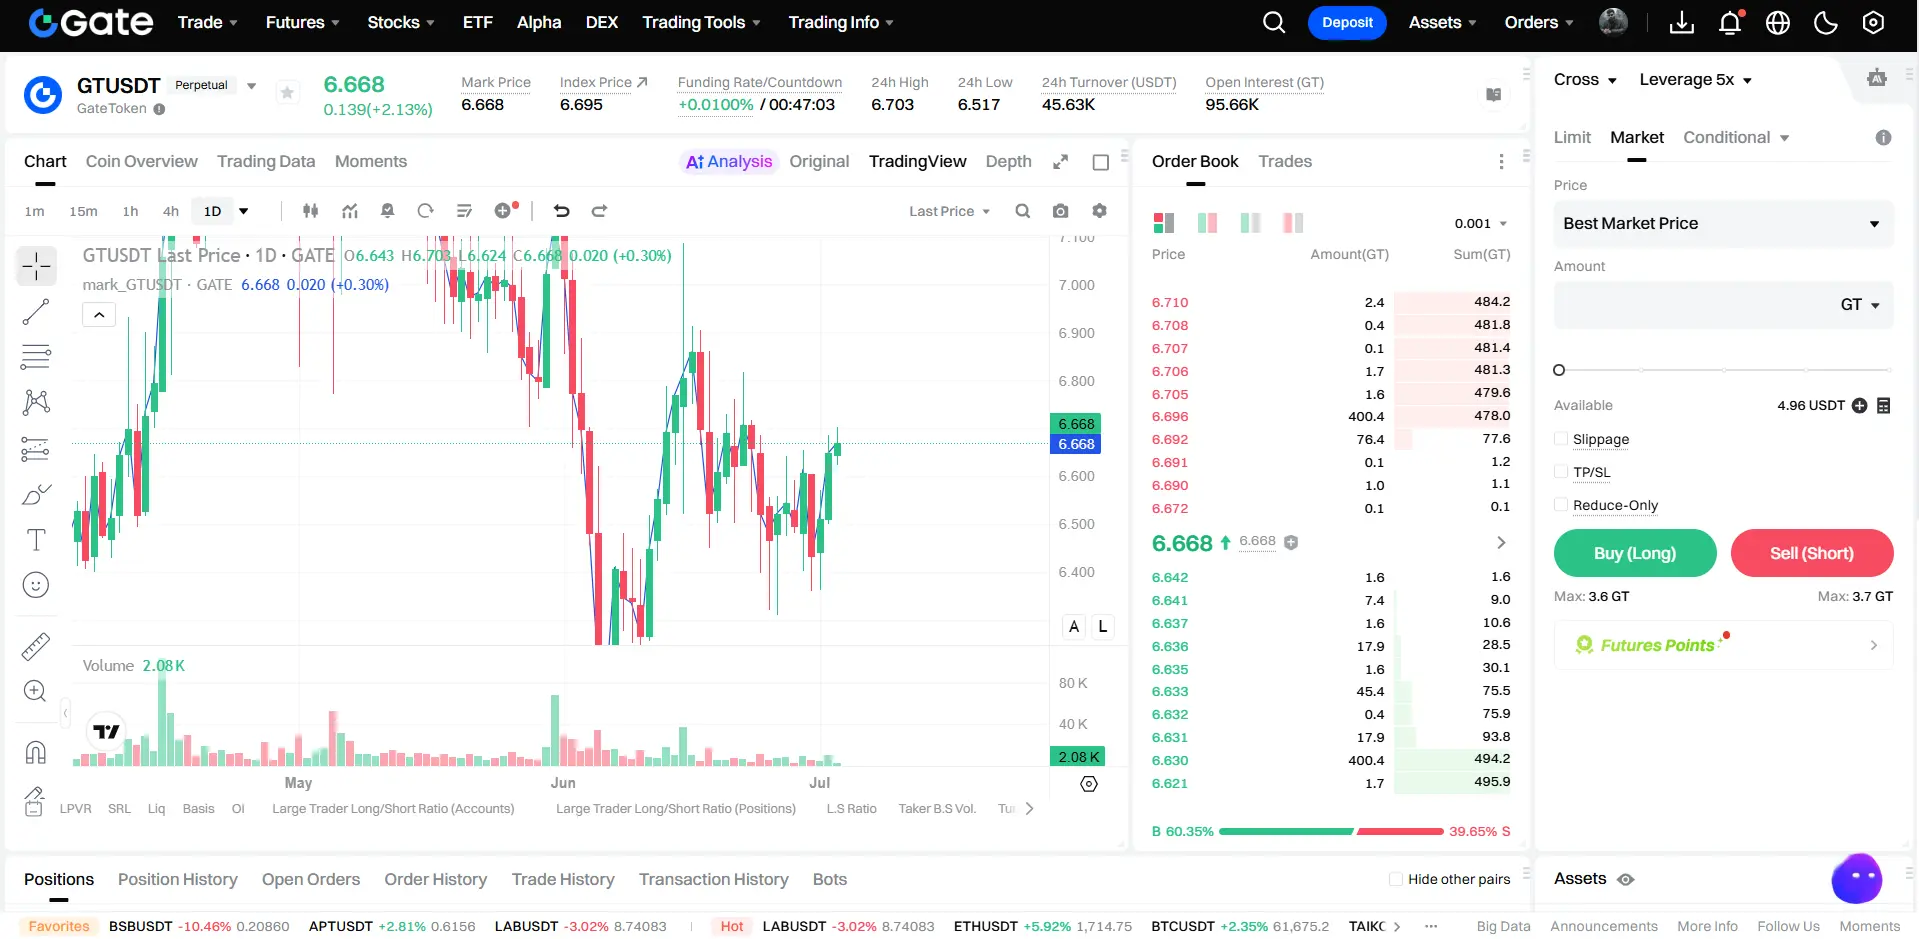Select the ruler measure tool
Screen dimensions: 1919x939
36,647
